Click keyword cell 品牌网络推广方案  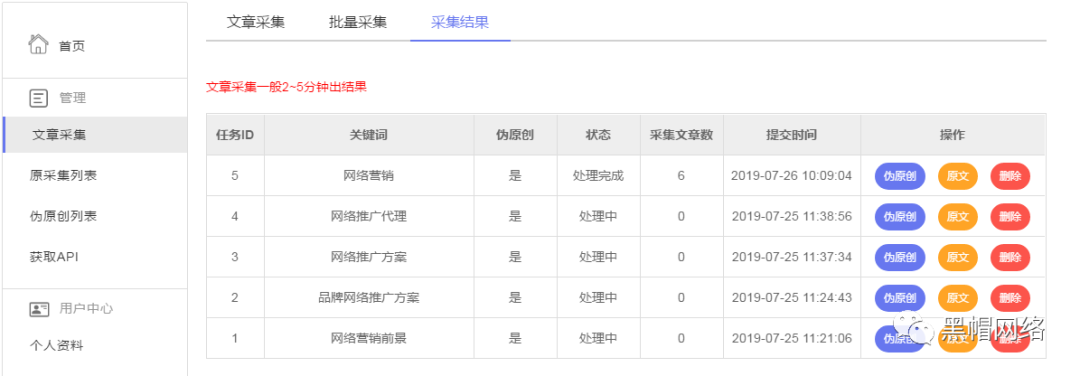368,298
